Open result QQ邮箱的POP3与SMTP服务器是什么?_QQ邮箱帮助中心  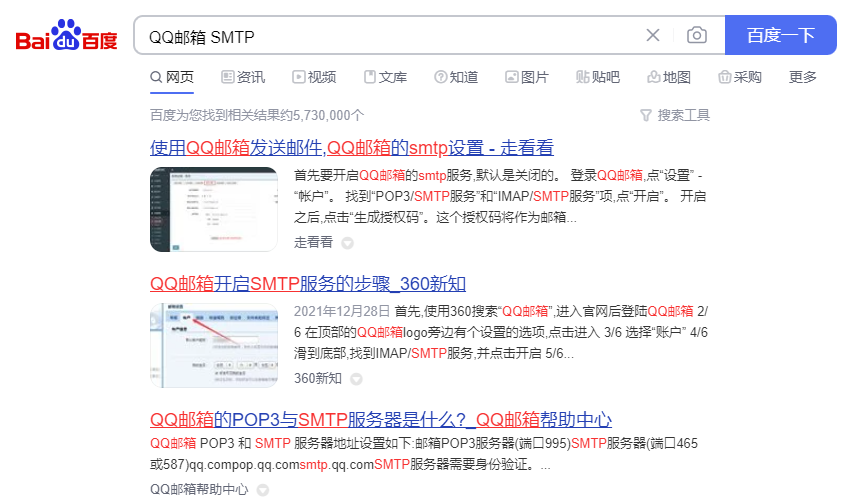point(381,419)
